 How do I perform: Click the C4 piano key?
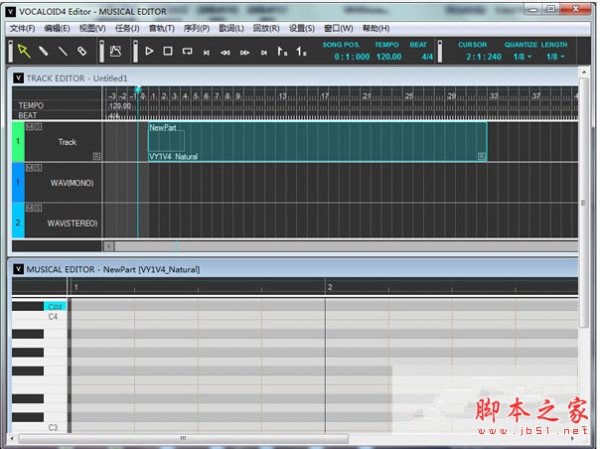pos(39,317)
